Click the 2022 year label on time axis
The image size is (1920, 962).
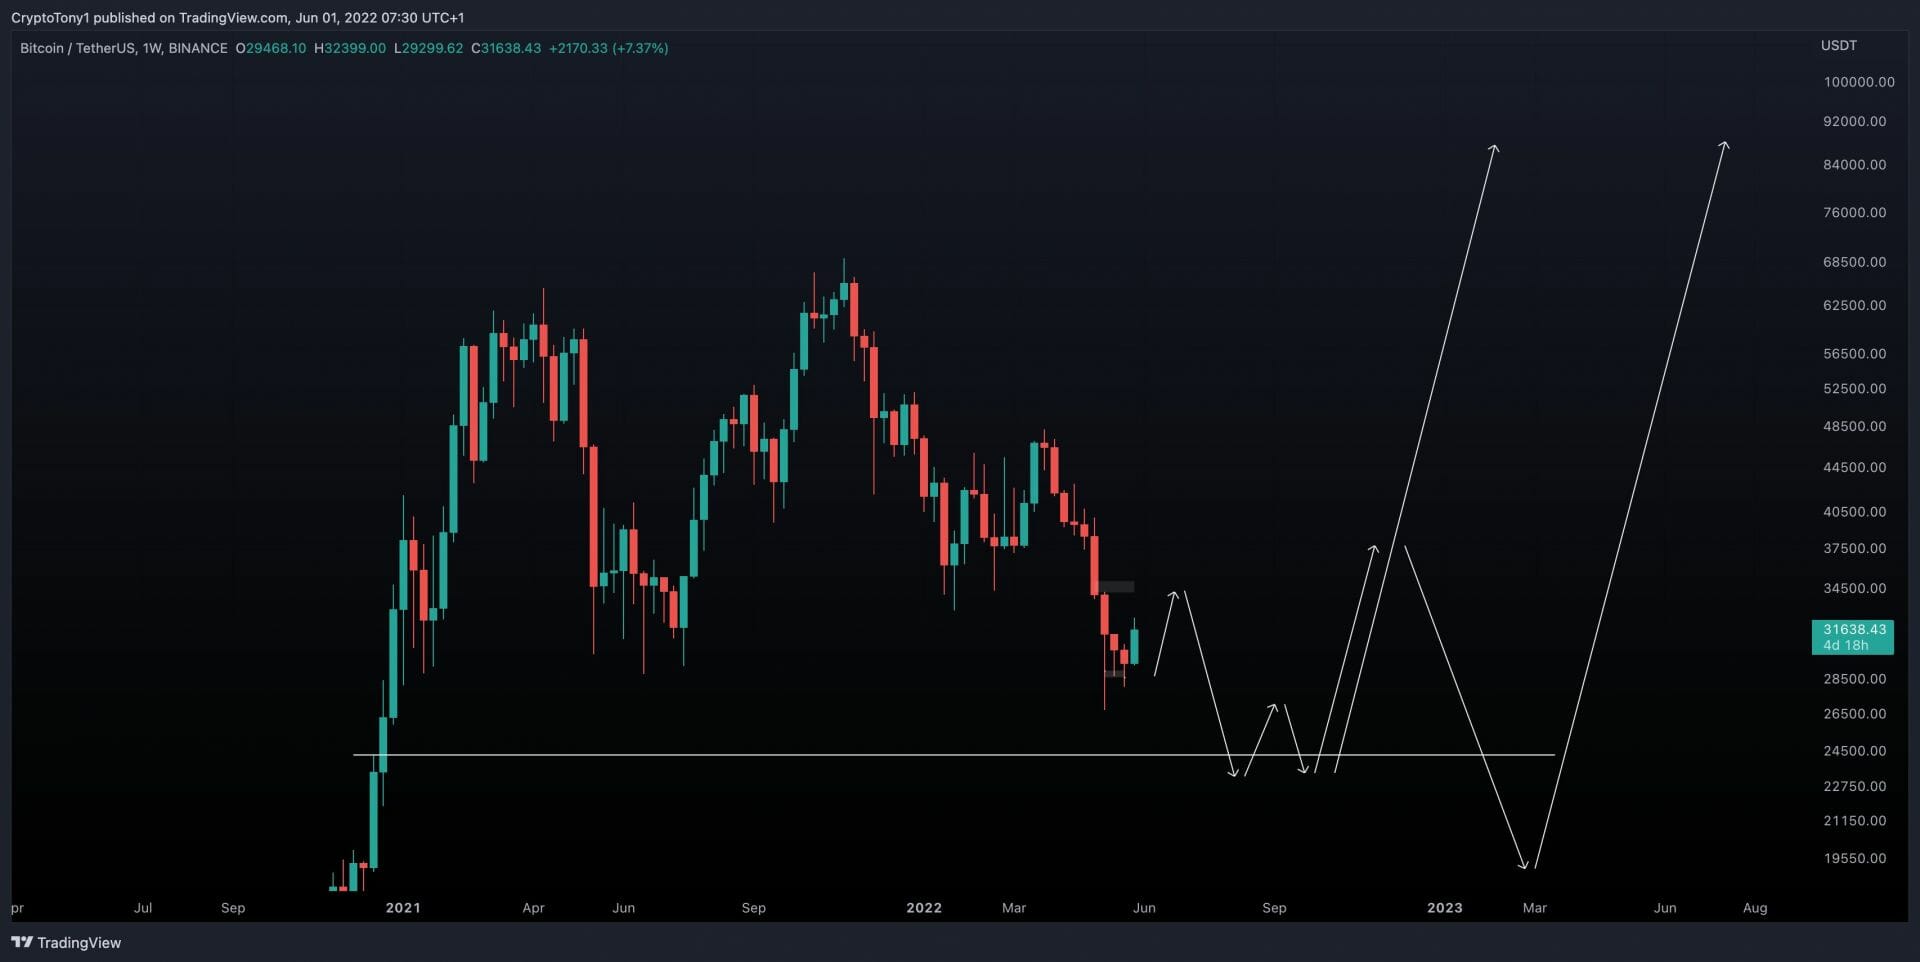pos(923,908)
